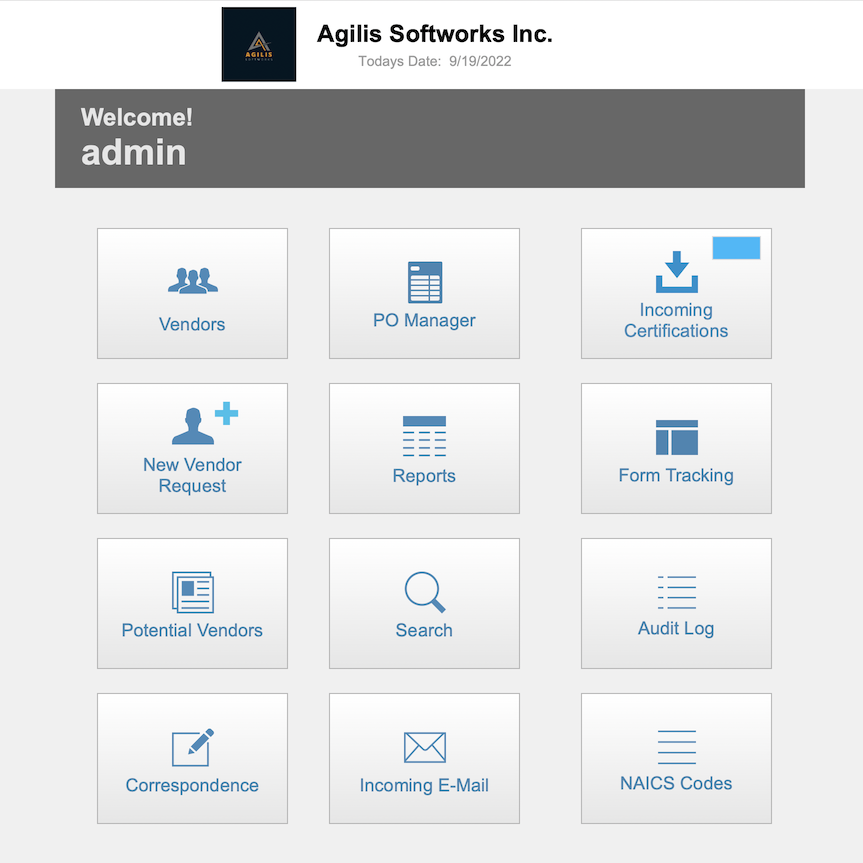Click the Incoming E-Mail envelope icon
Viewport: 863px width, 863px height.
pyautogui.click(x=424, y=747)
